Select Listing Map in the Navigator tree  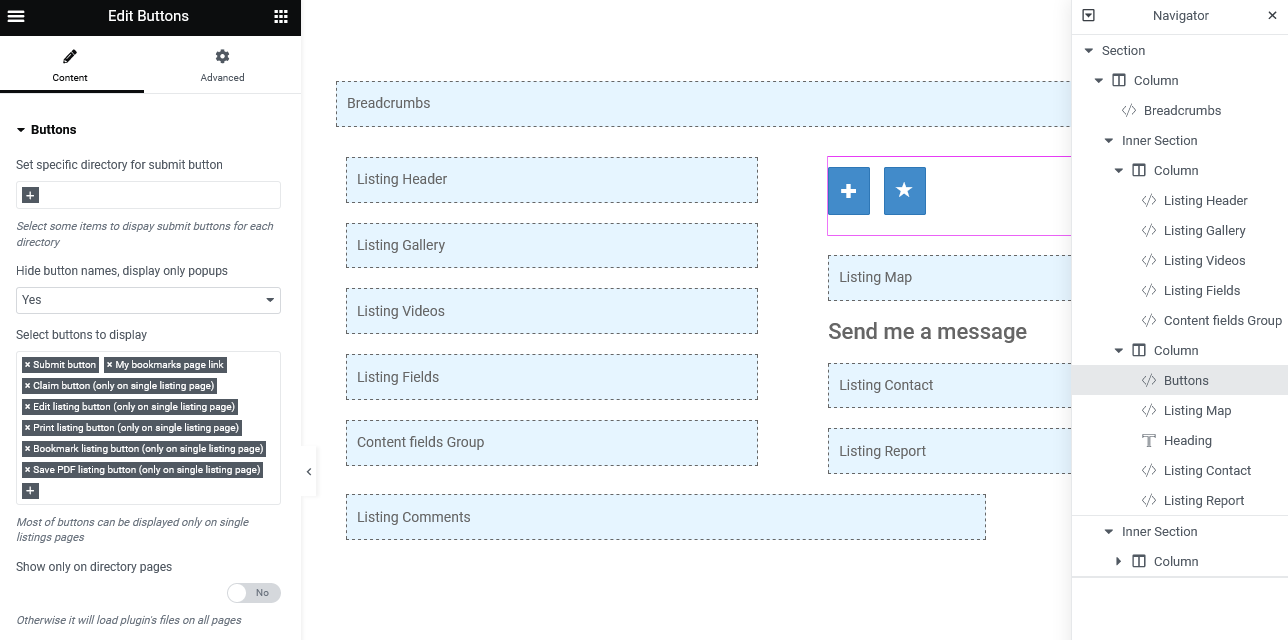tap(1197, 411)
